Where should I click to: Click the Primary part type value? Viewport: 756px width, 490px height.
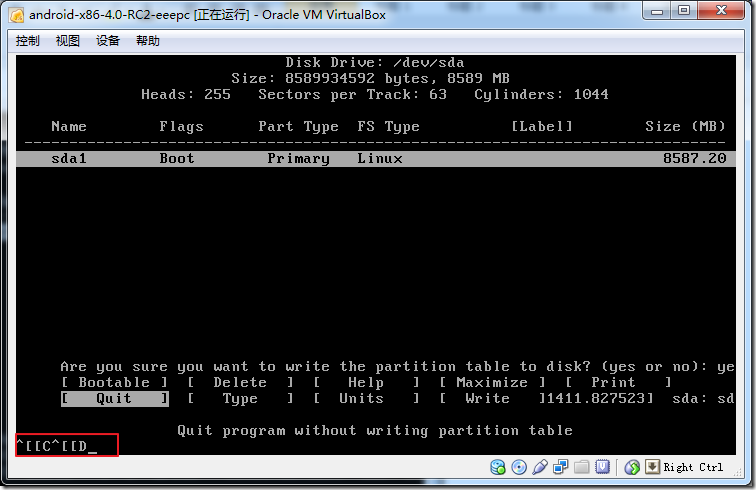click(x=298, y=159)
